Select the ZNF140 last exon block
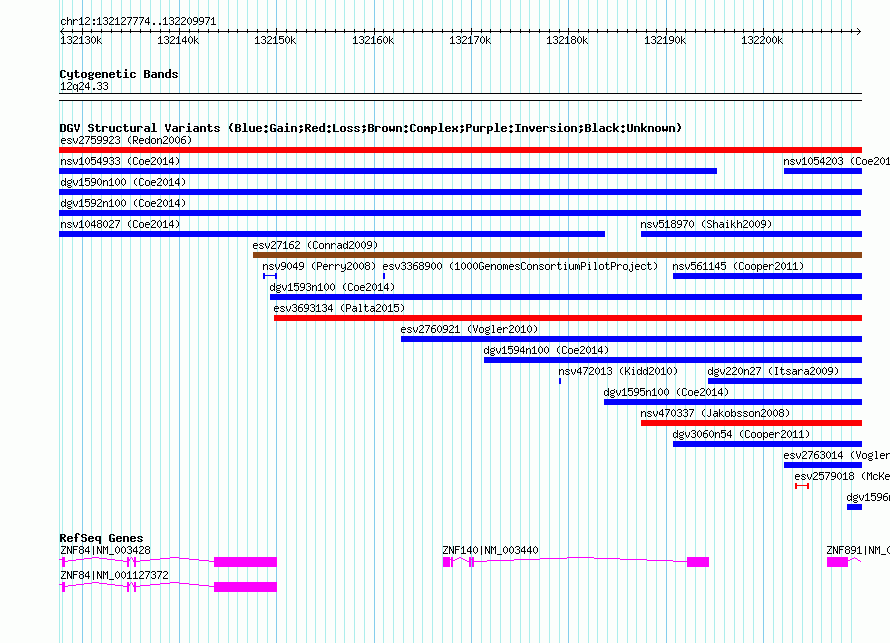Viewport: 890px width, 643px height. pos(698,562)
